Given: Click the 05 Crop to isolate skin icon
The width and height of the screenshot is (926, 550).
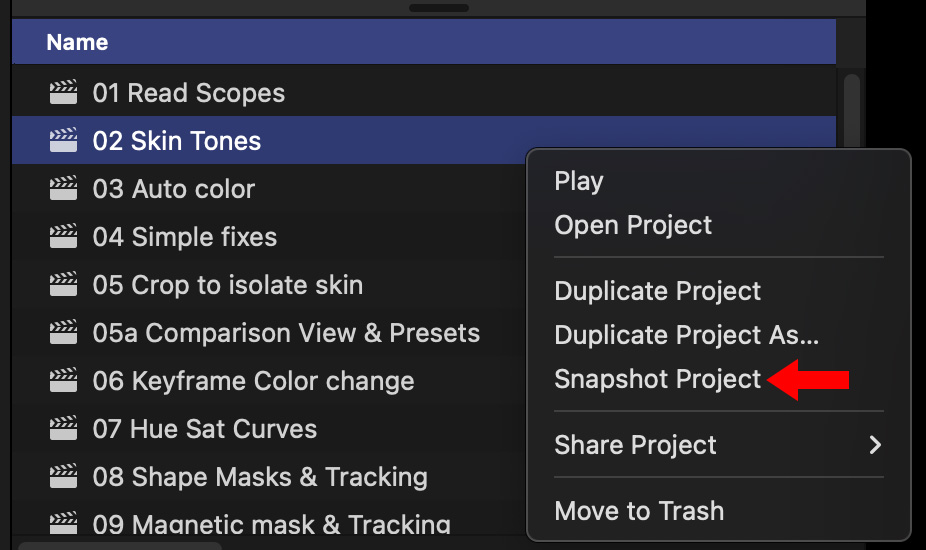Looking at the screenshot, I should click(x=63, y=285).
